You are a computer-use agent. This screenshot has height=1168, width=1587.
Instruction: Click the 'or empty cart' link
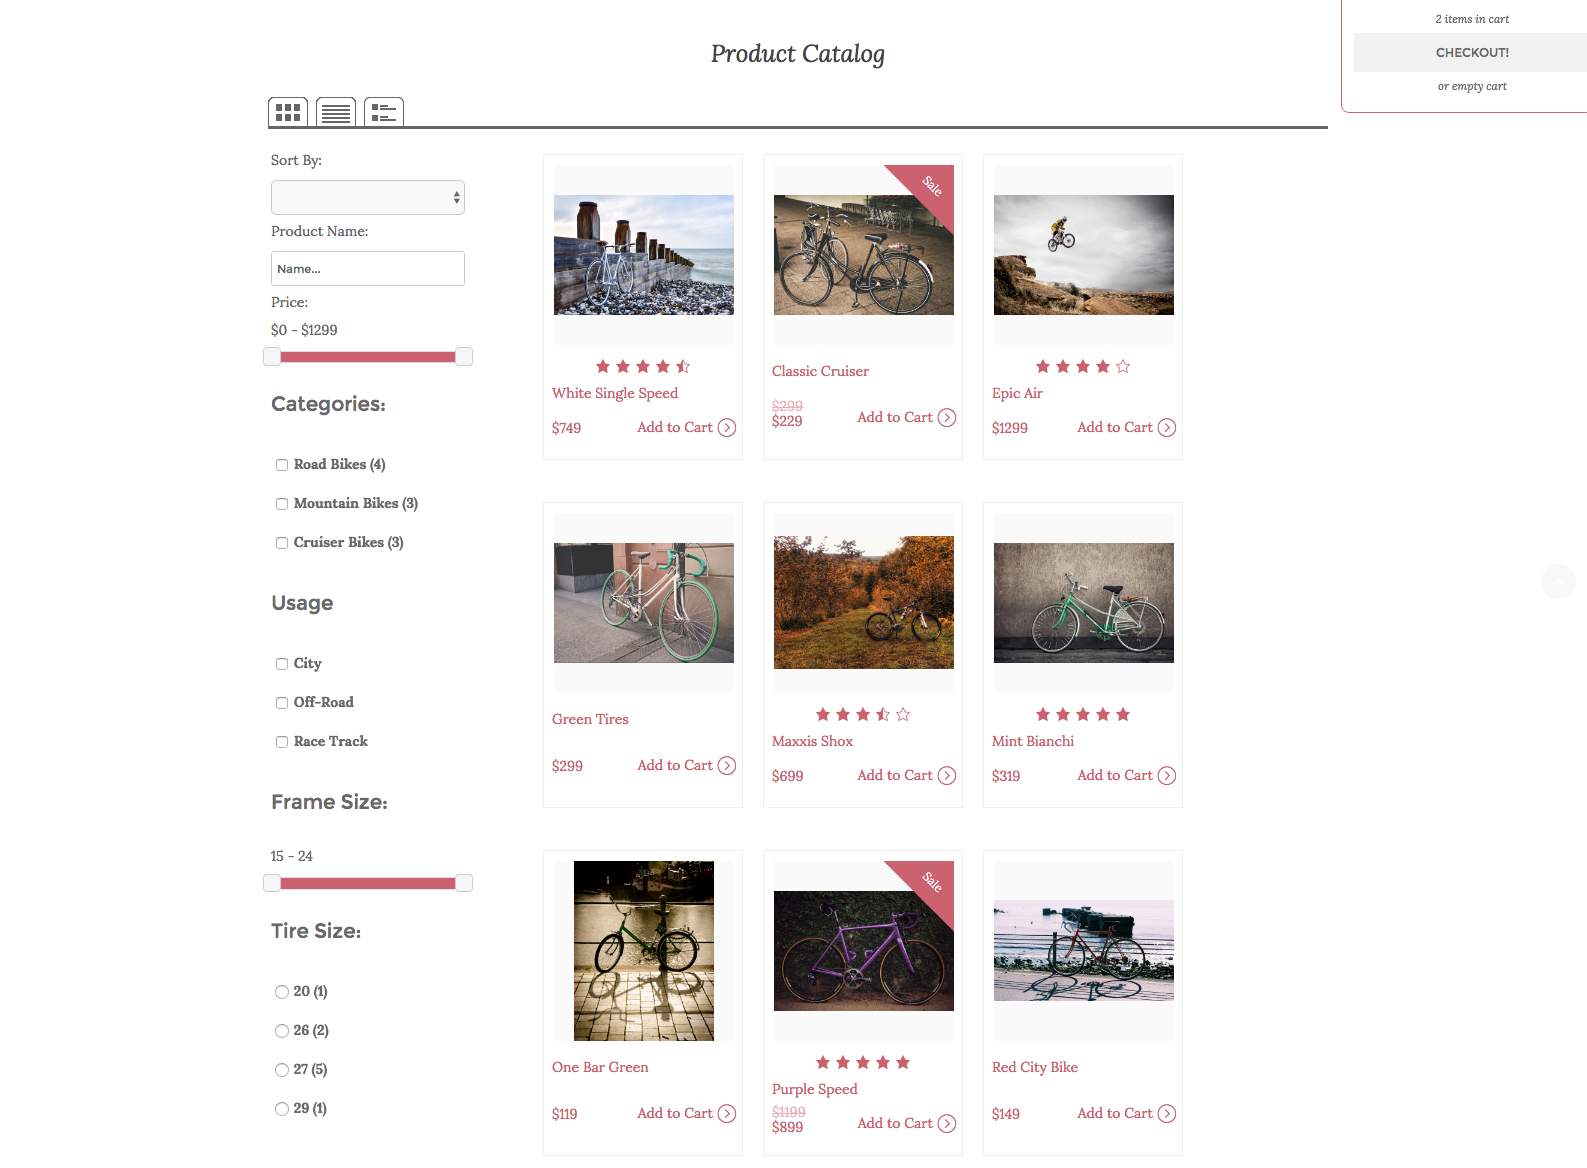tap(1472, 87)
